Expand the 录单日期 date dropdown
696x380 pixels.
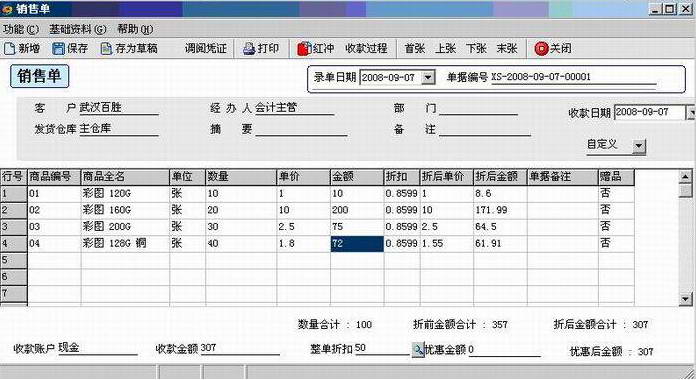click(x=427, y=78)
